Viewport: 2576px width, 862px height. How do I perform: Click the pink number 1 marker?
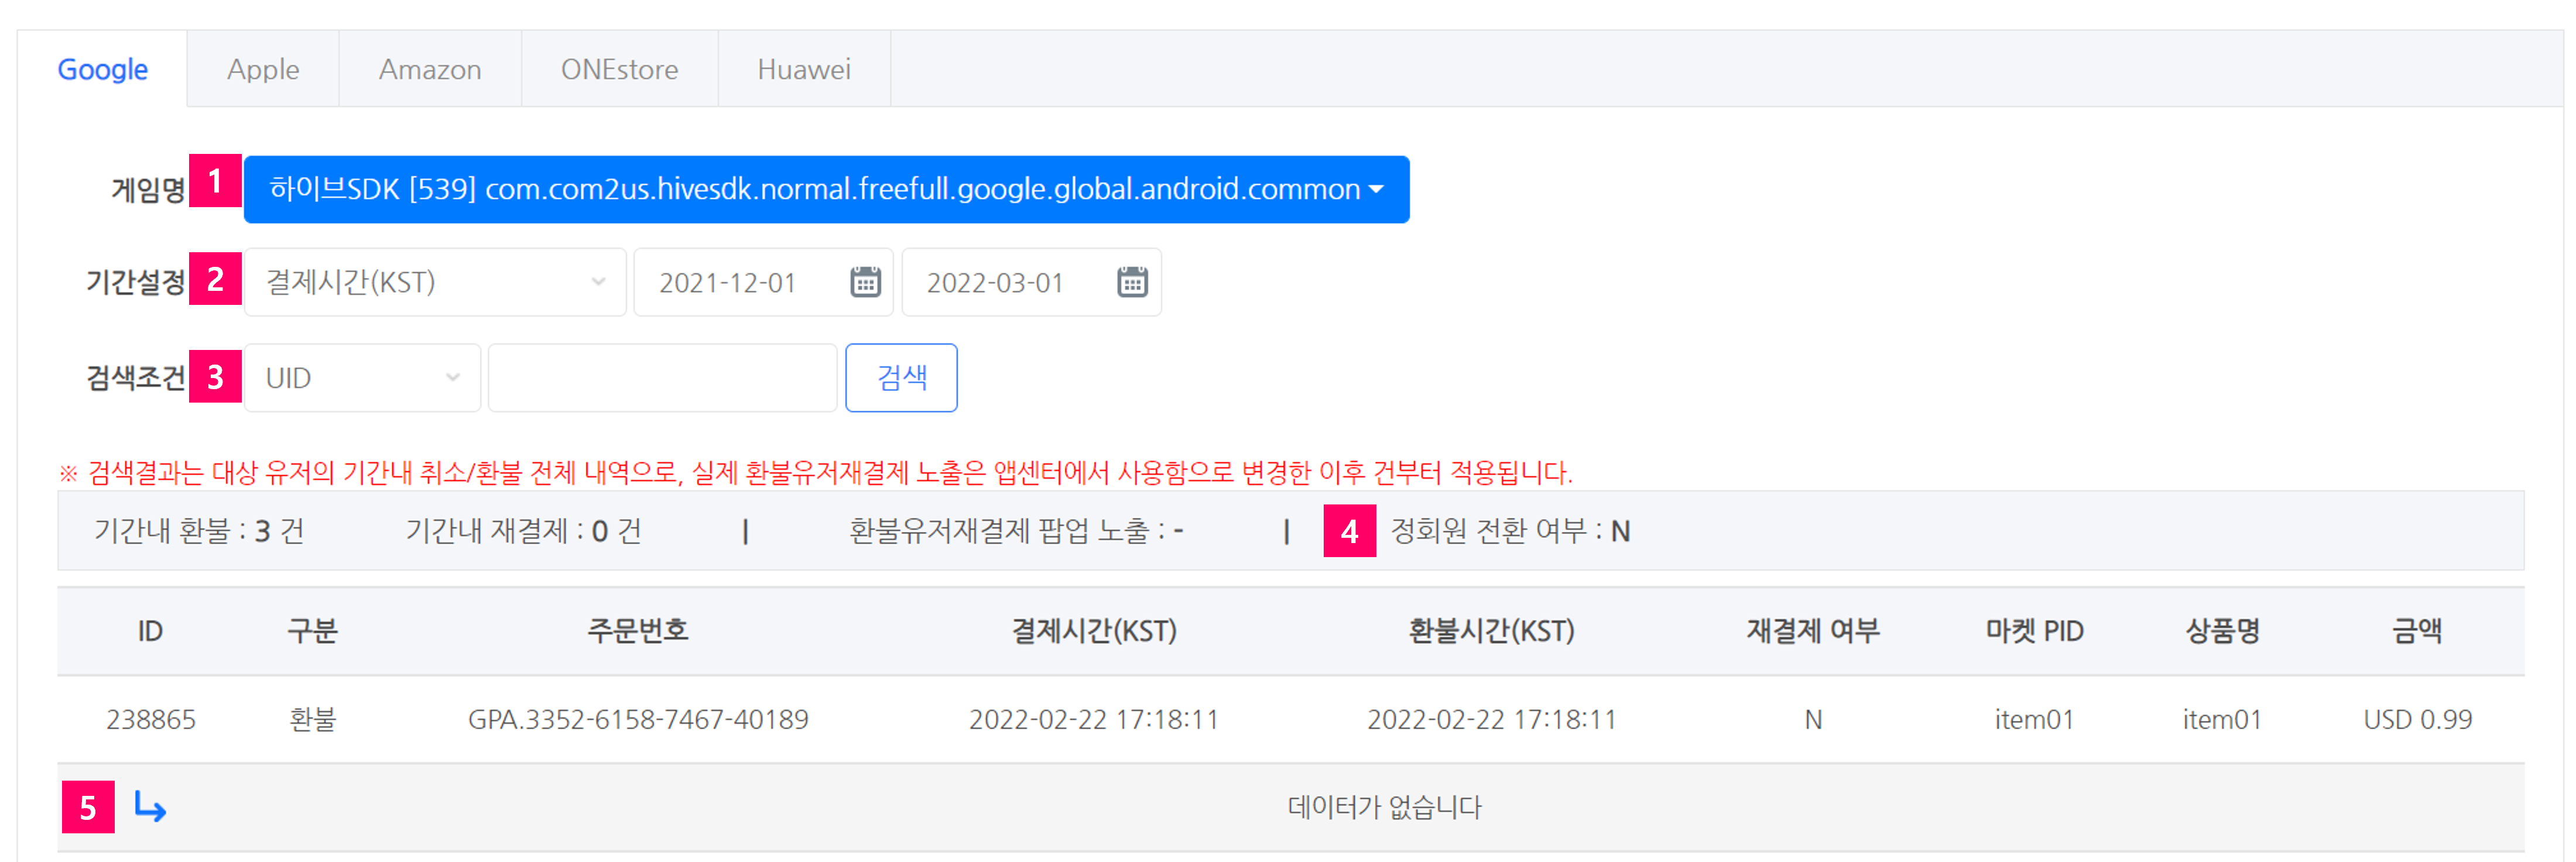[x=215, y=181]
